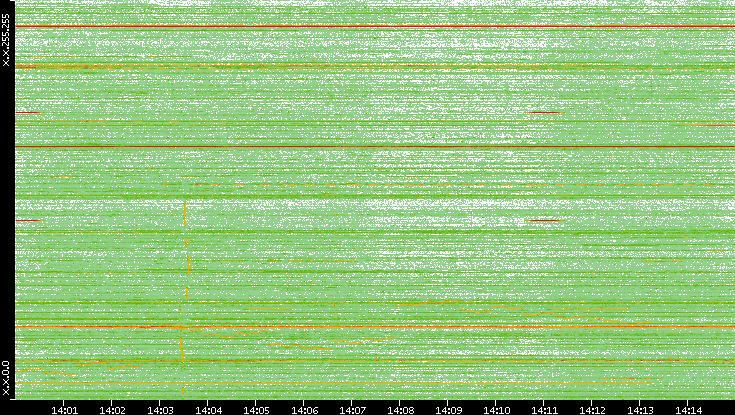The width and height of the screenshot is (735, 415).
Task: Click the 14:07 time axis label
Action: 352,410
